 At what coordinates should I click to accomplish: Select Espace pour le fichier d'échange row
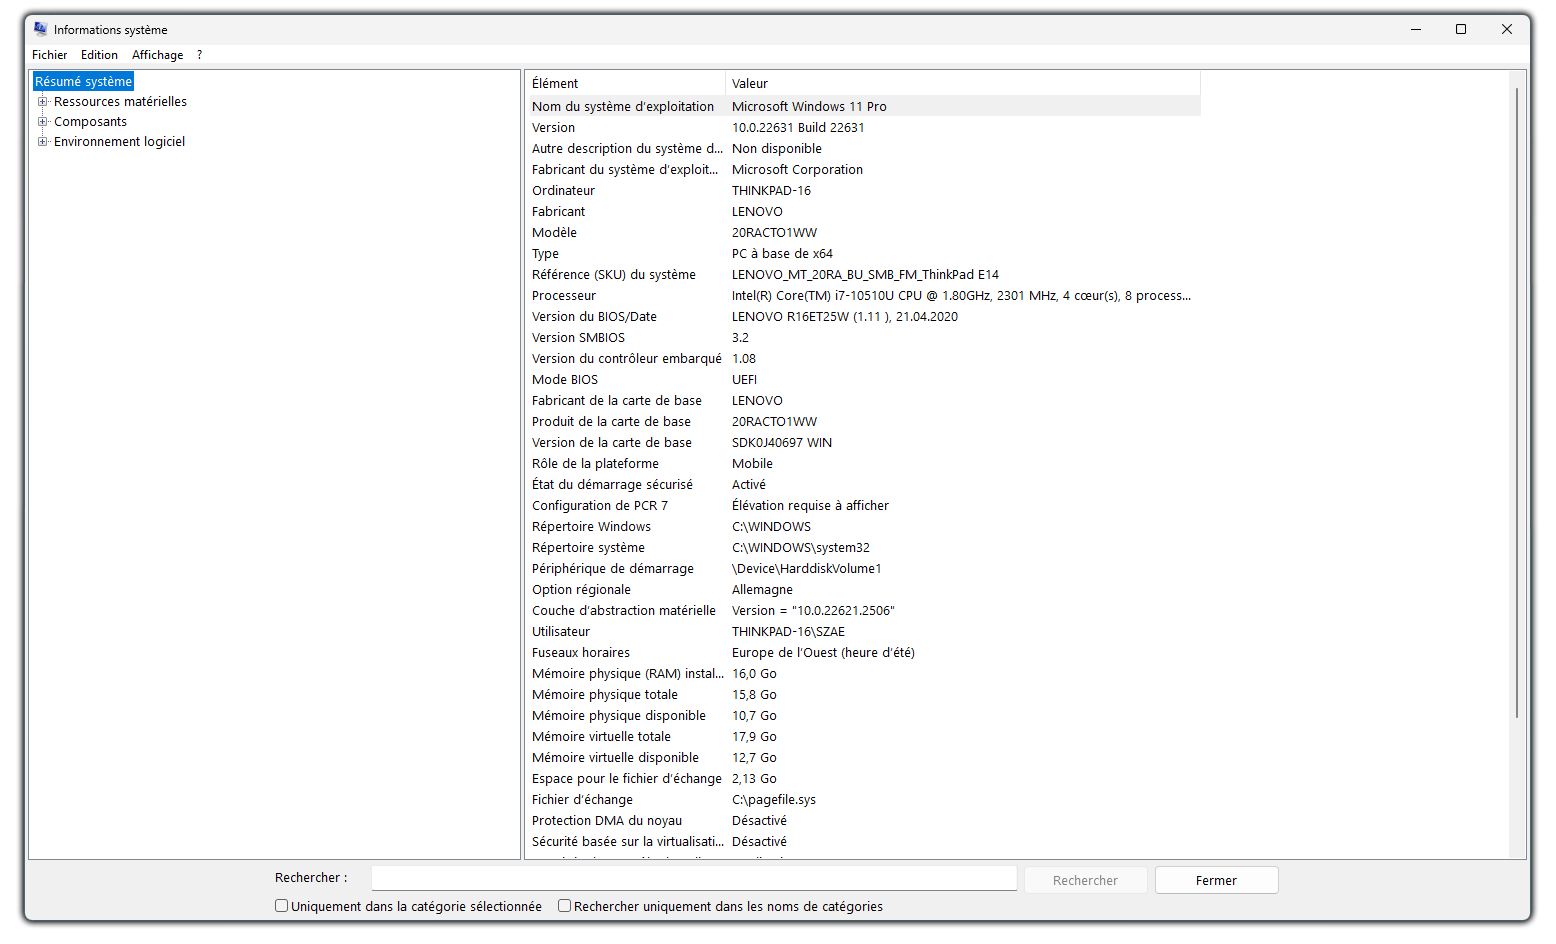(864, 779)
